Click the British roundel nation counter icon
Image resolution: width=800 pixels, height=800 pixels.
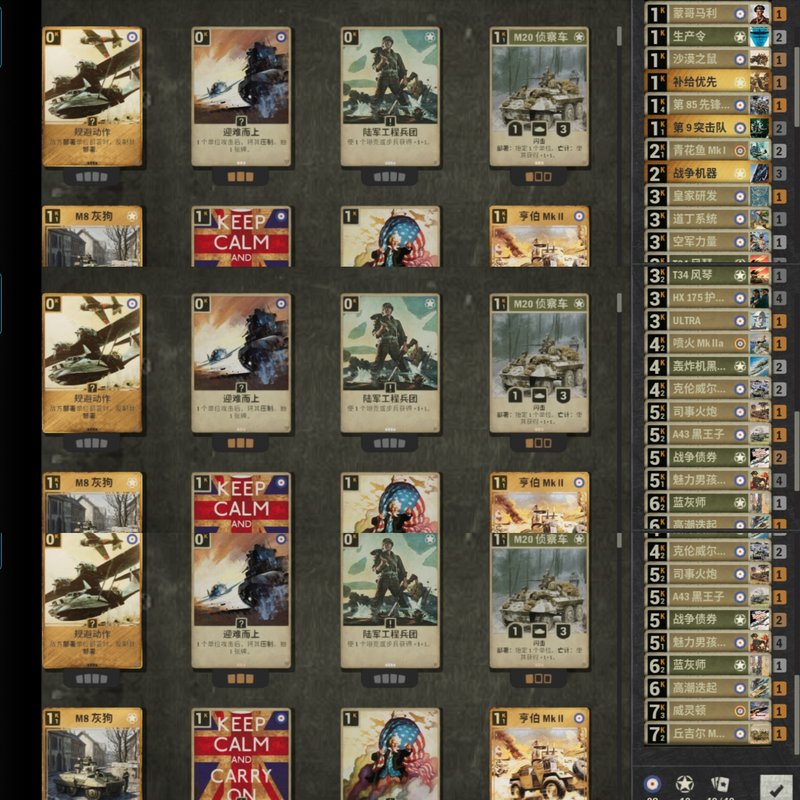click(x=652, y=784)
